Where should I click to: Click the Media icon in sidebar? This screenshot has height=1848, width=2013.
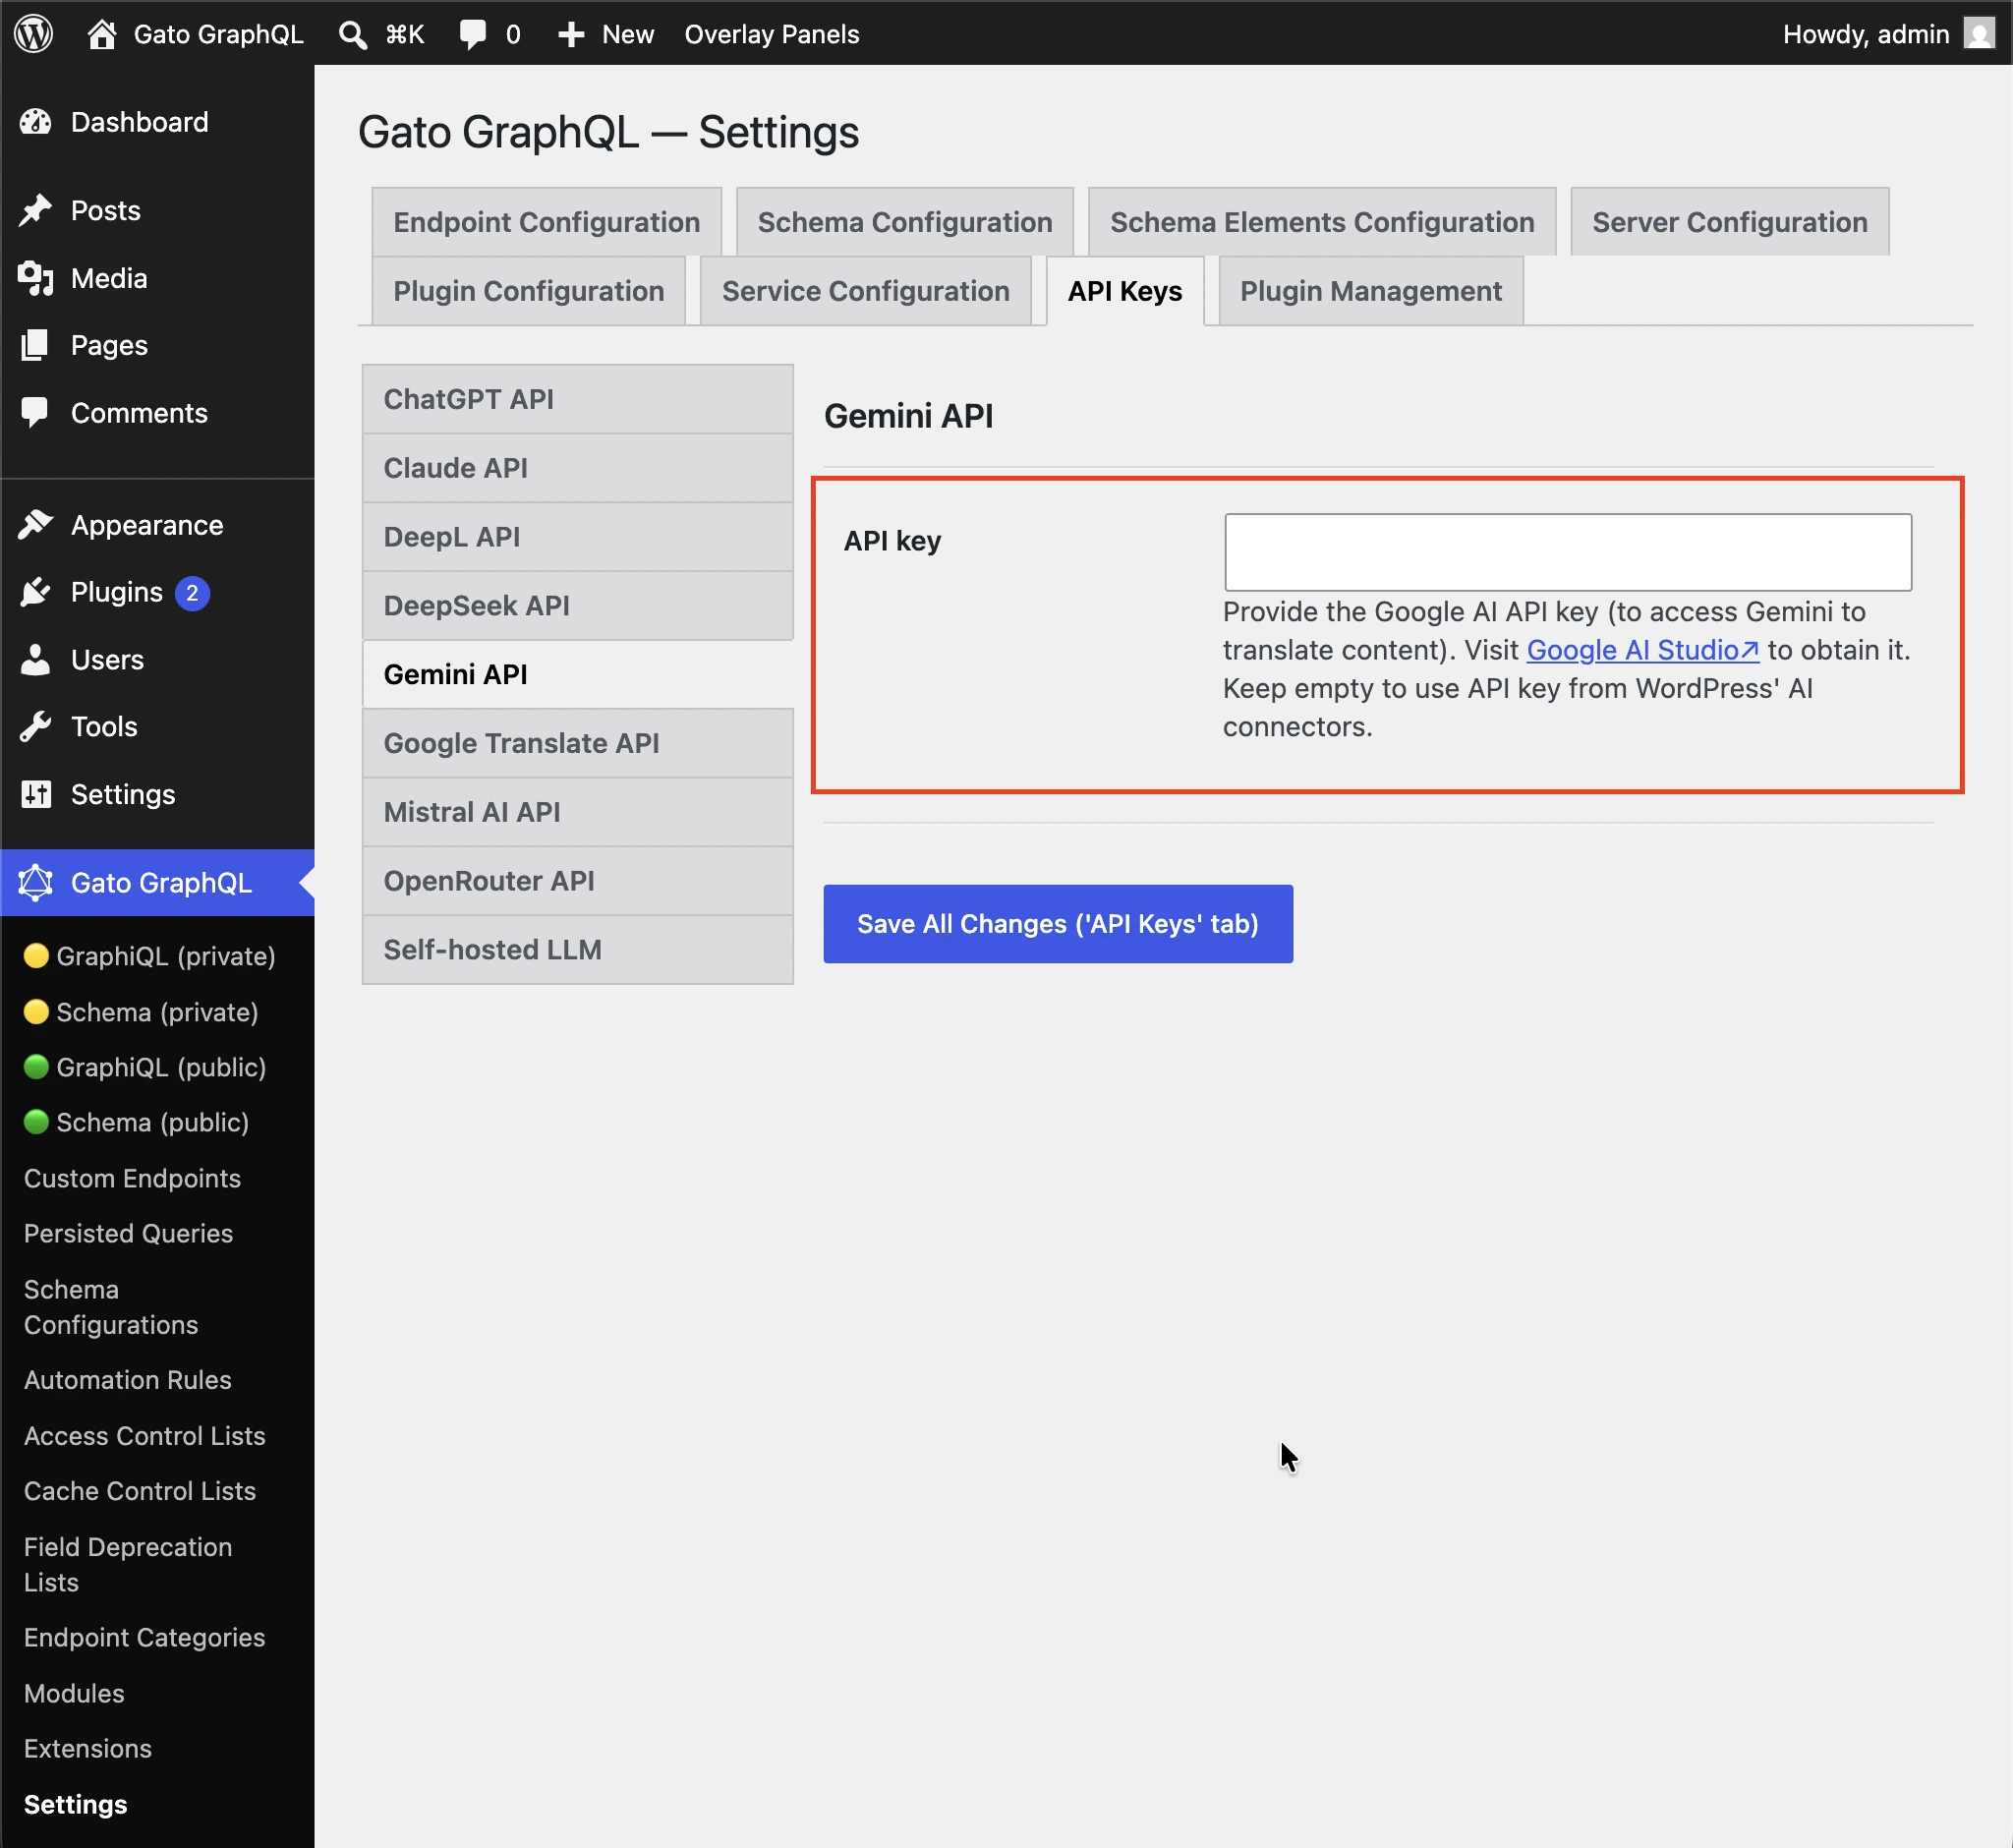[36, 278]
